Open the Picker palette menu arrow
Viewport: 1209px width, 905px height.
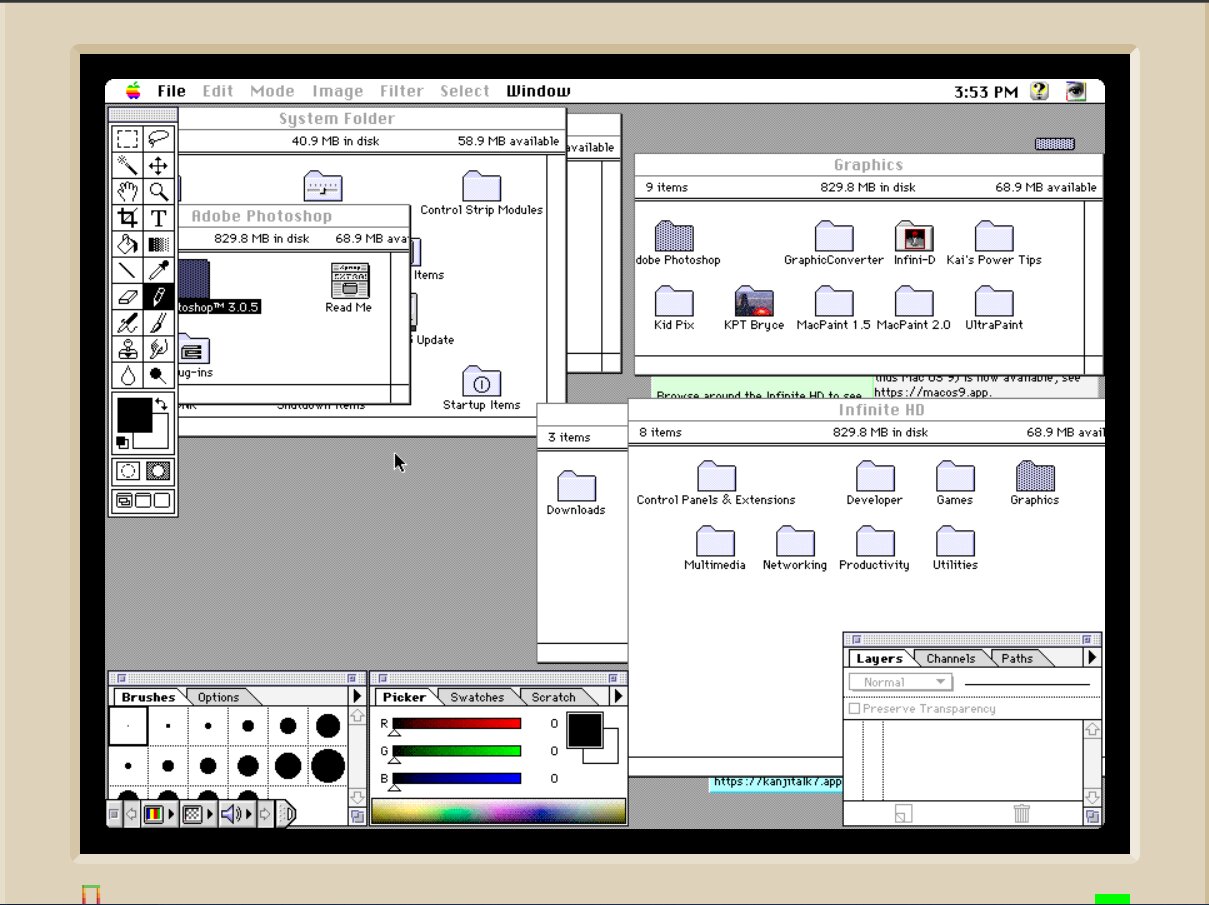click(x=617, y=696)
